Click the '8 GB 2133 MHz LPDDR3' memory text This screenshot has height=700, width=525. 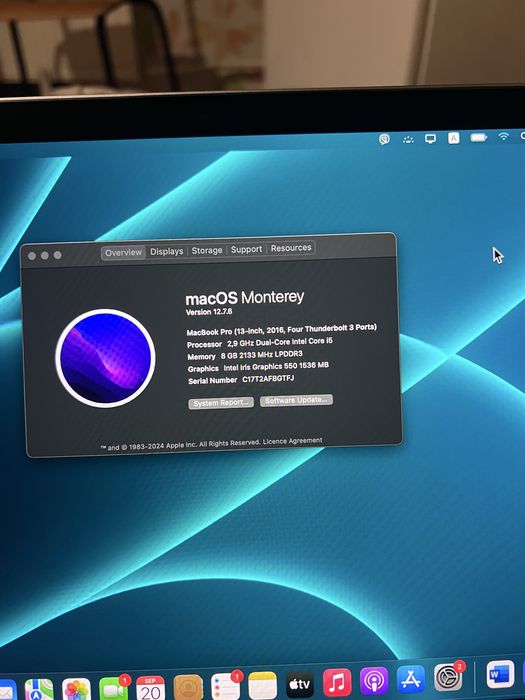262,355
